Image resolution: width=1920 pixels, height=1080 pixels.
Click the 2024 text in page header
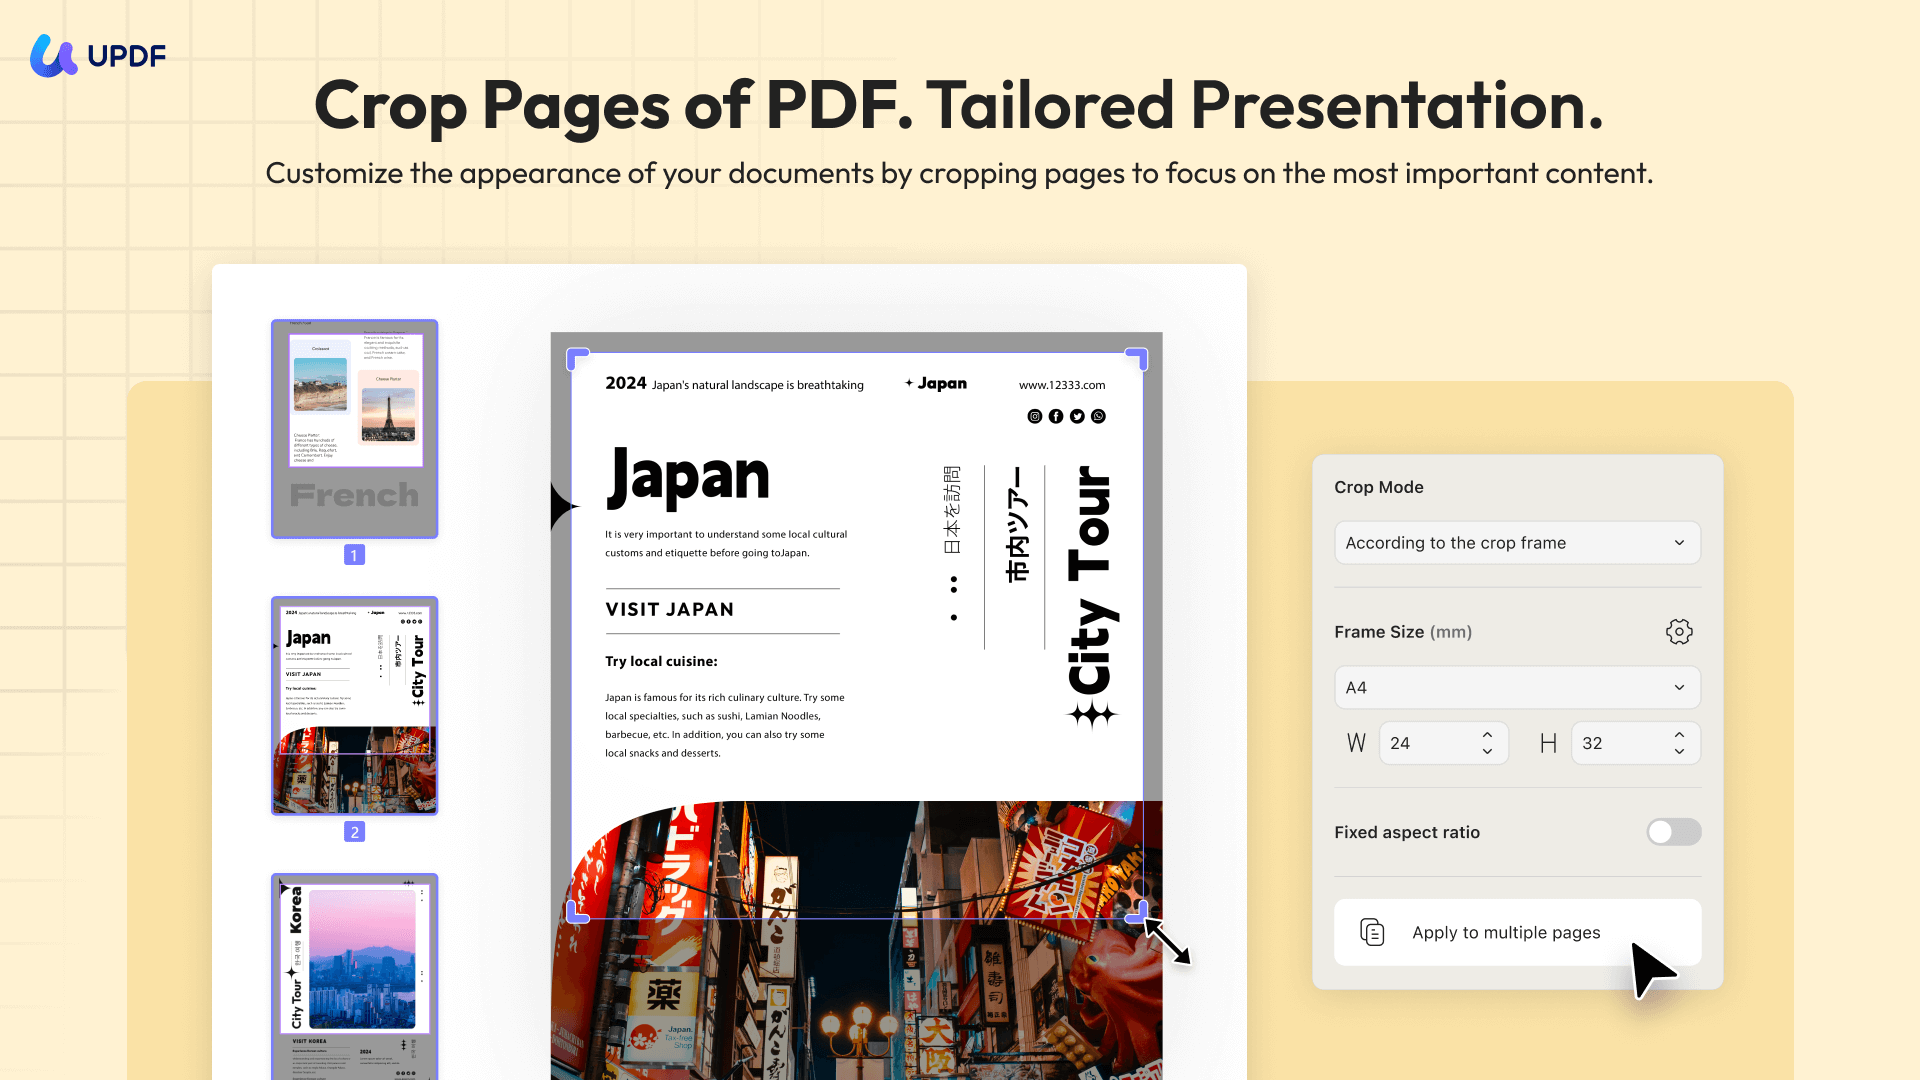point(626,383)
